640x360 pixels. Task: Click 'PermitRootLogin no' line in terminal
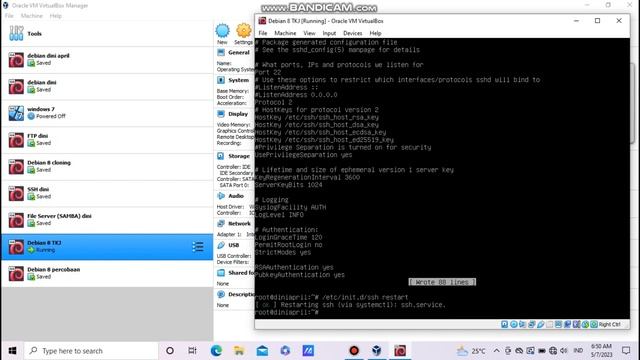point(289,245)
